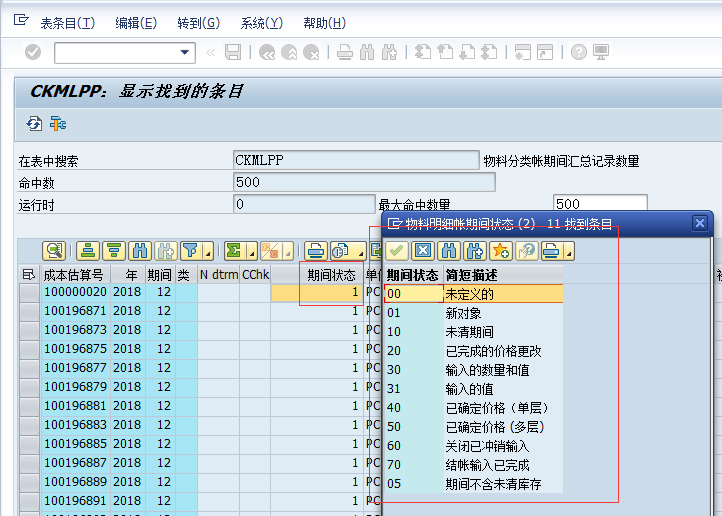Click the Find binoculars in main toolbar
The image size is (722, 516).
tap(367, 52)
